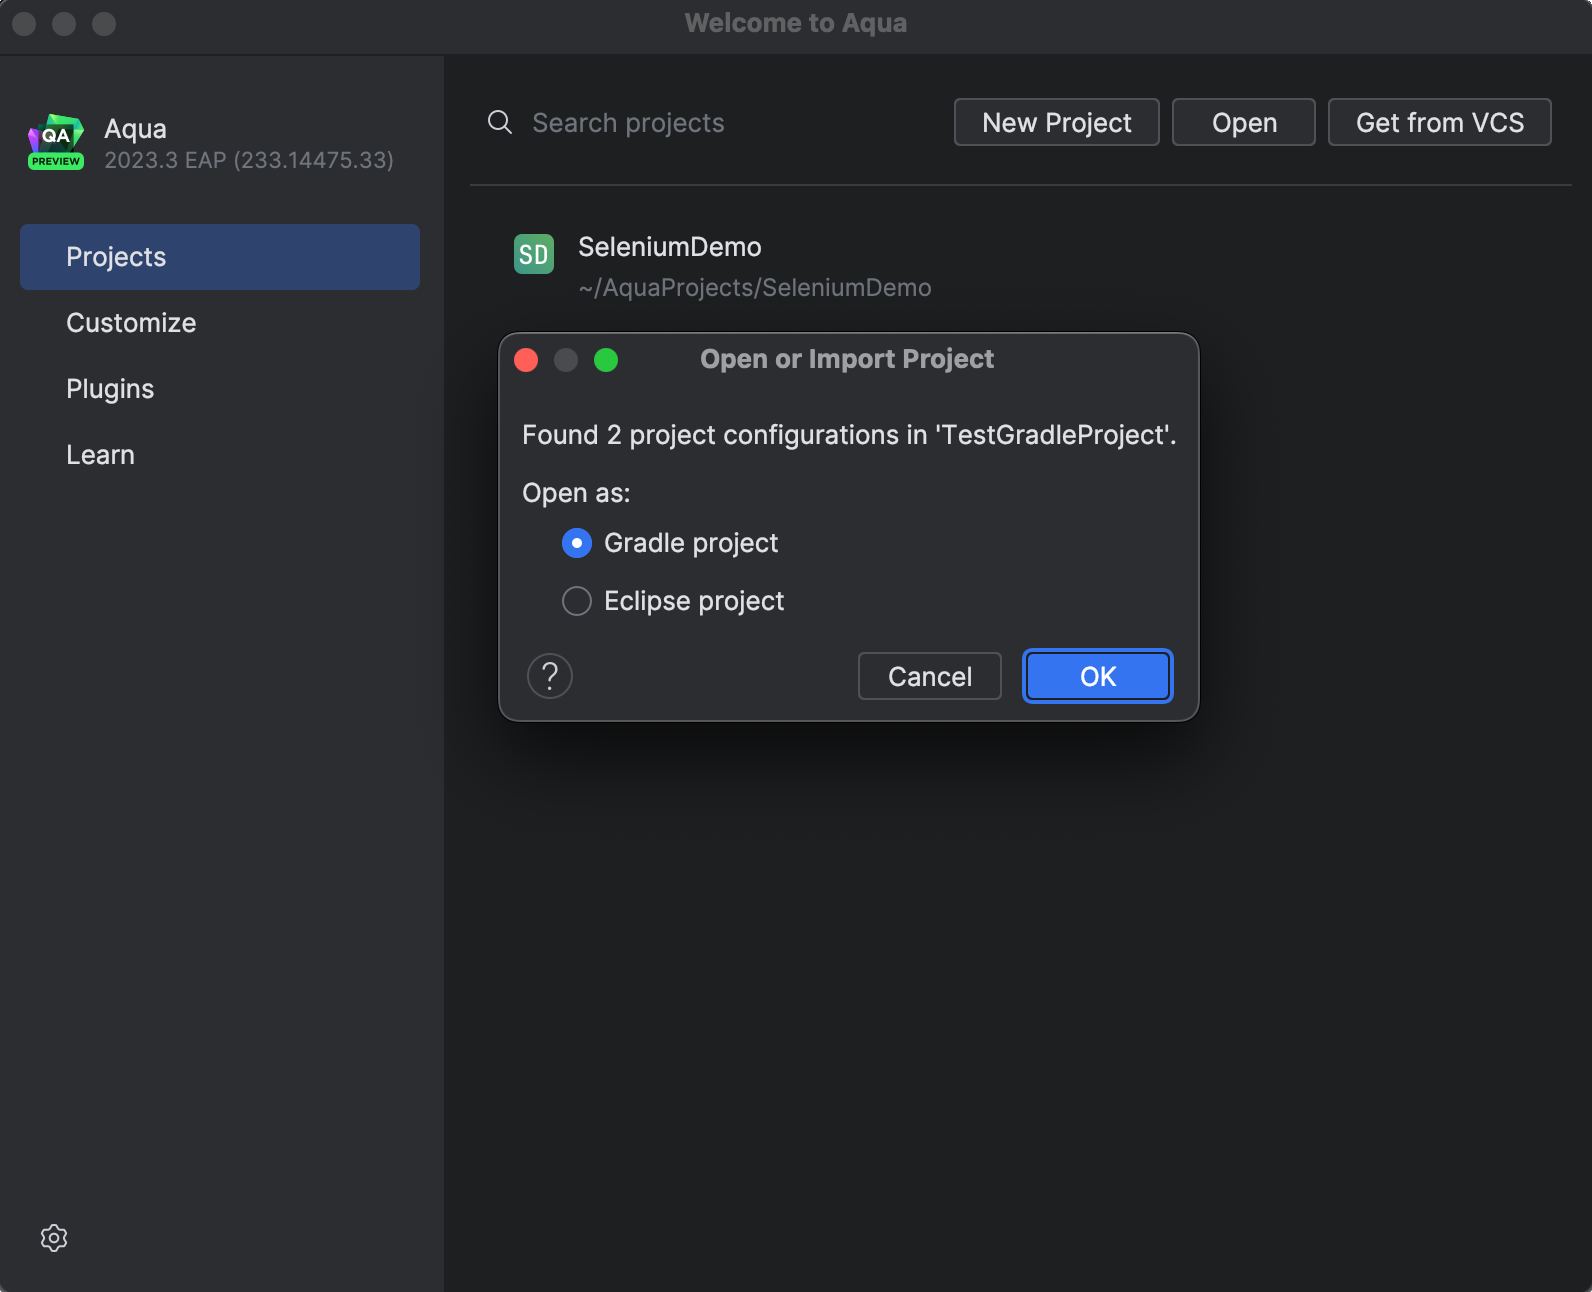Image resolution: width=1592 pixels, height=1292 pixels.
Task: Click the Gradle project label text
Action: [x=691, y=543]
